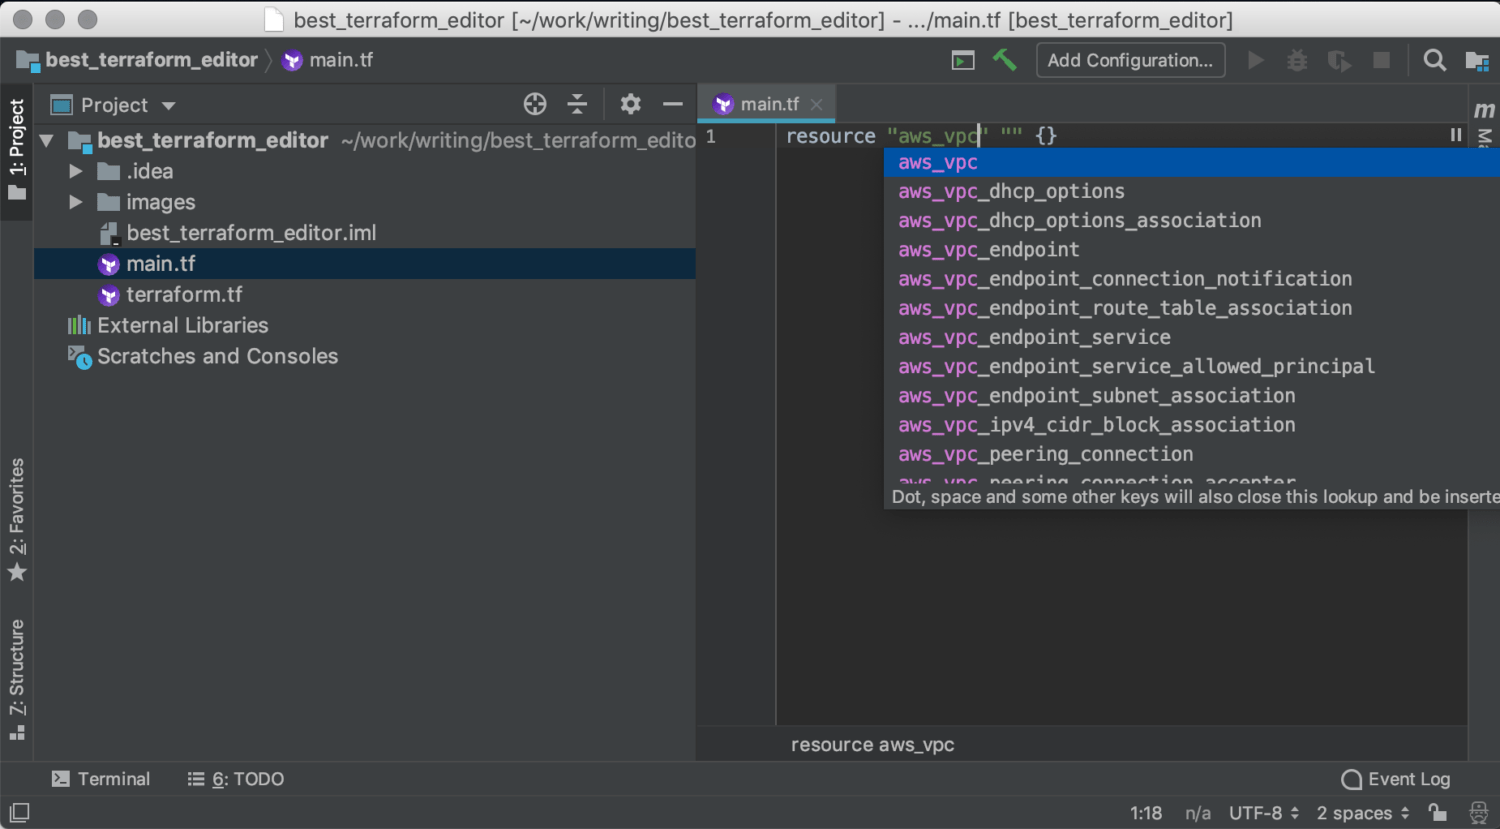Screen dimensions: 1500x829
Task: Click the read-only lock icon in the status bar
Action: coord(1437,813)
